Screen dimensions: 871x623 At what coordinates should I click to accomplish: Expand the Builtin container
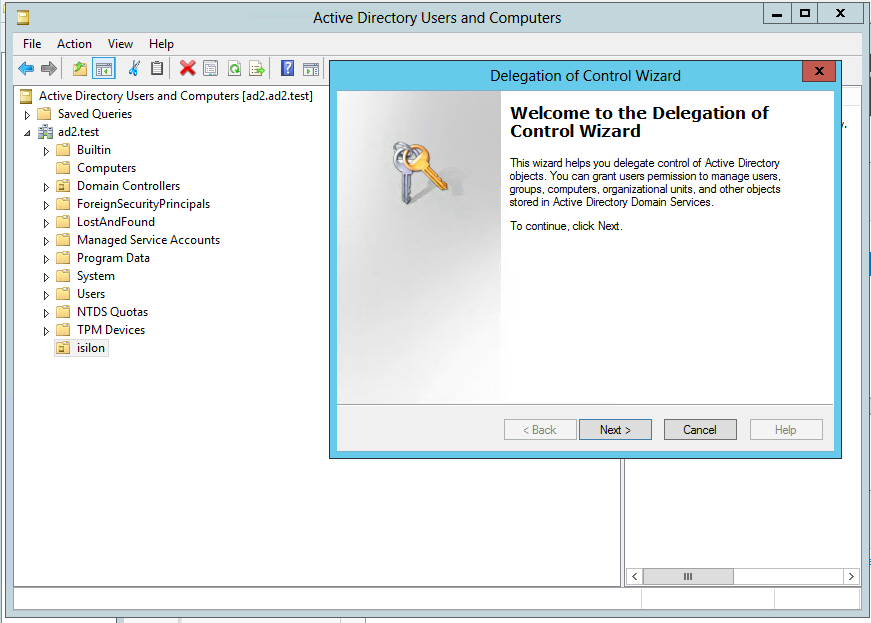[x=46, y=151]
